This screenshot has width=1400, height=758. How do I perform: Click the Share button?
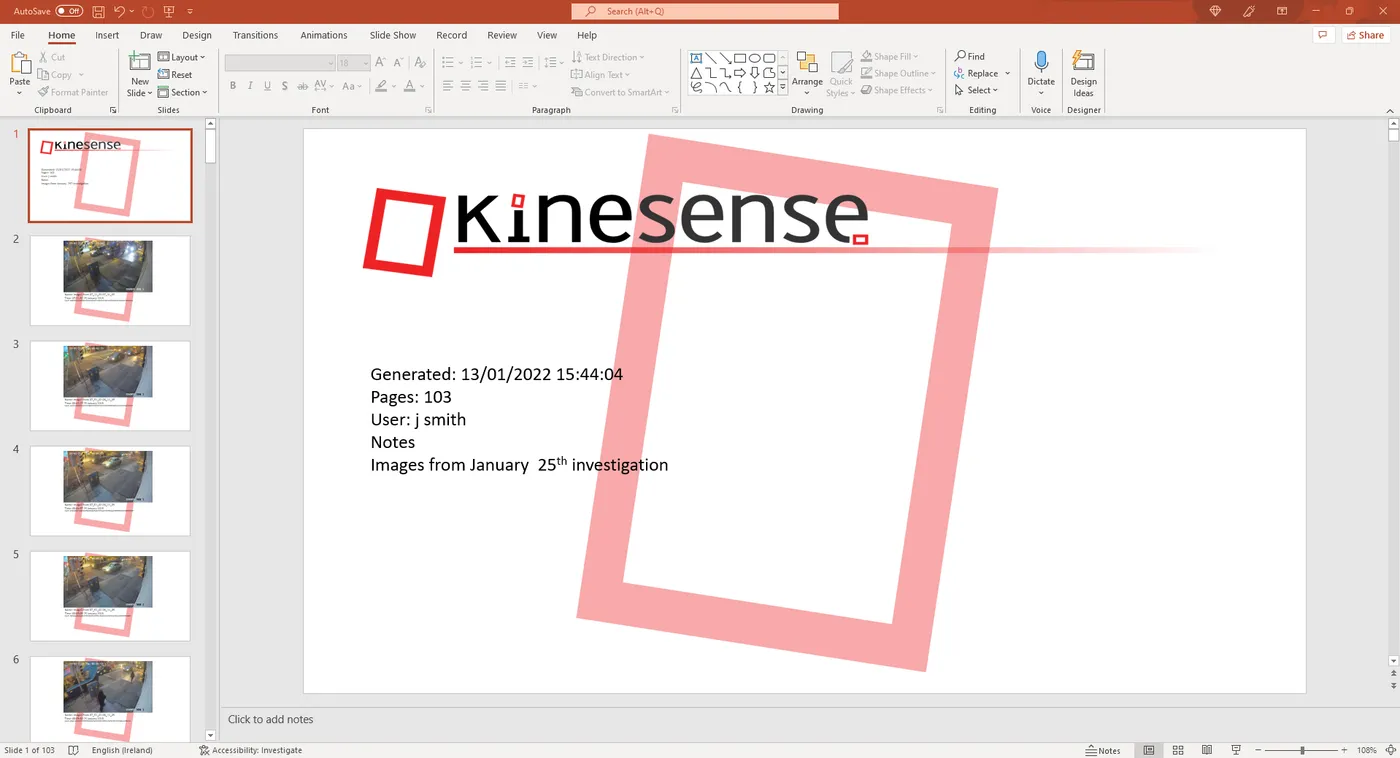(x=1364, y=35)
